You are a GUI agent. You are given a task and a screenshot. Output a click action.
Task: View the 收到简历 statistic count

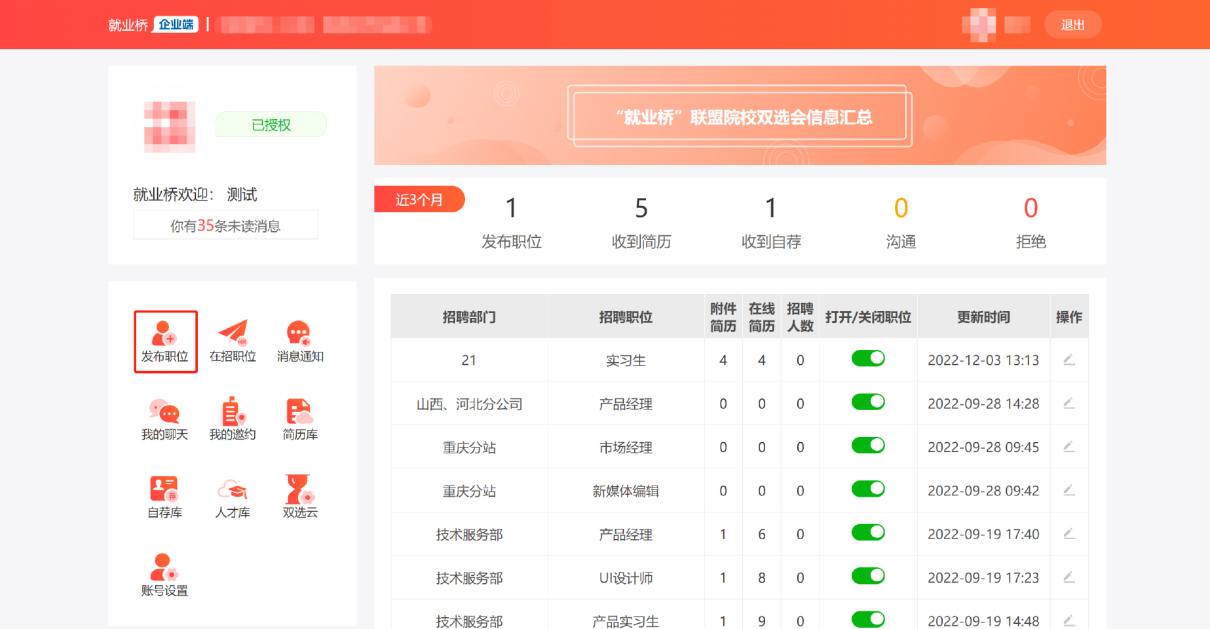(642, 208)
